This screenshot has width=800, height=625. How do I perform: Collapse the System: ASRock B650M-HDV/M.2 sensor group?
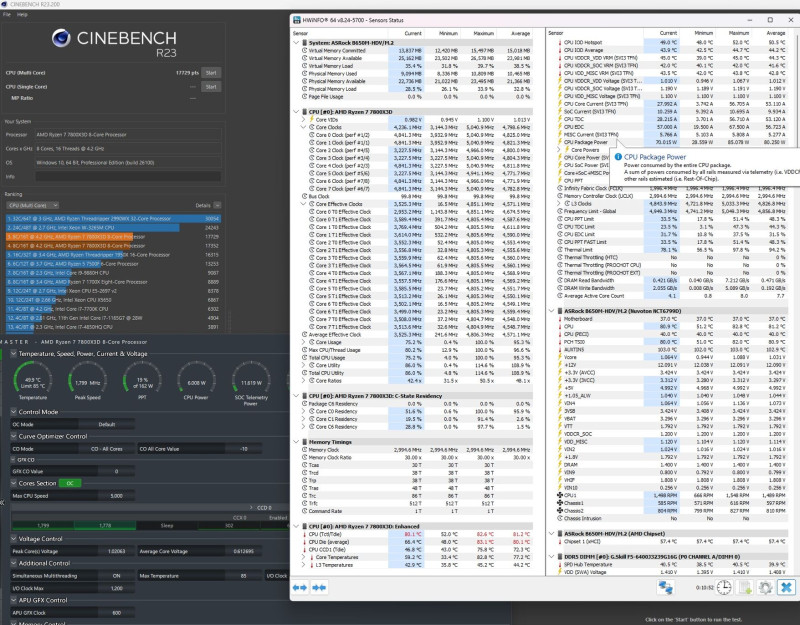point(295,43)
